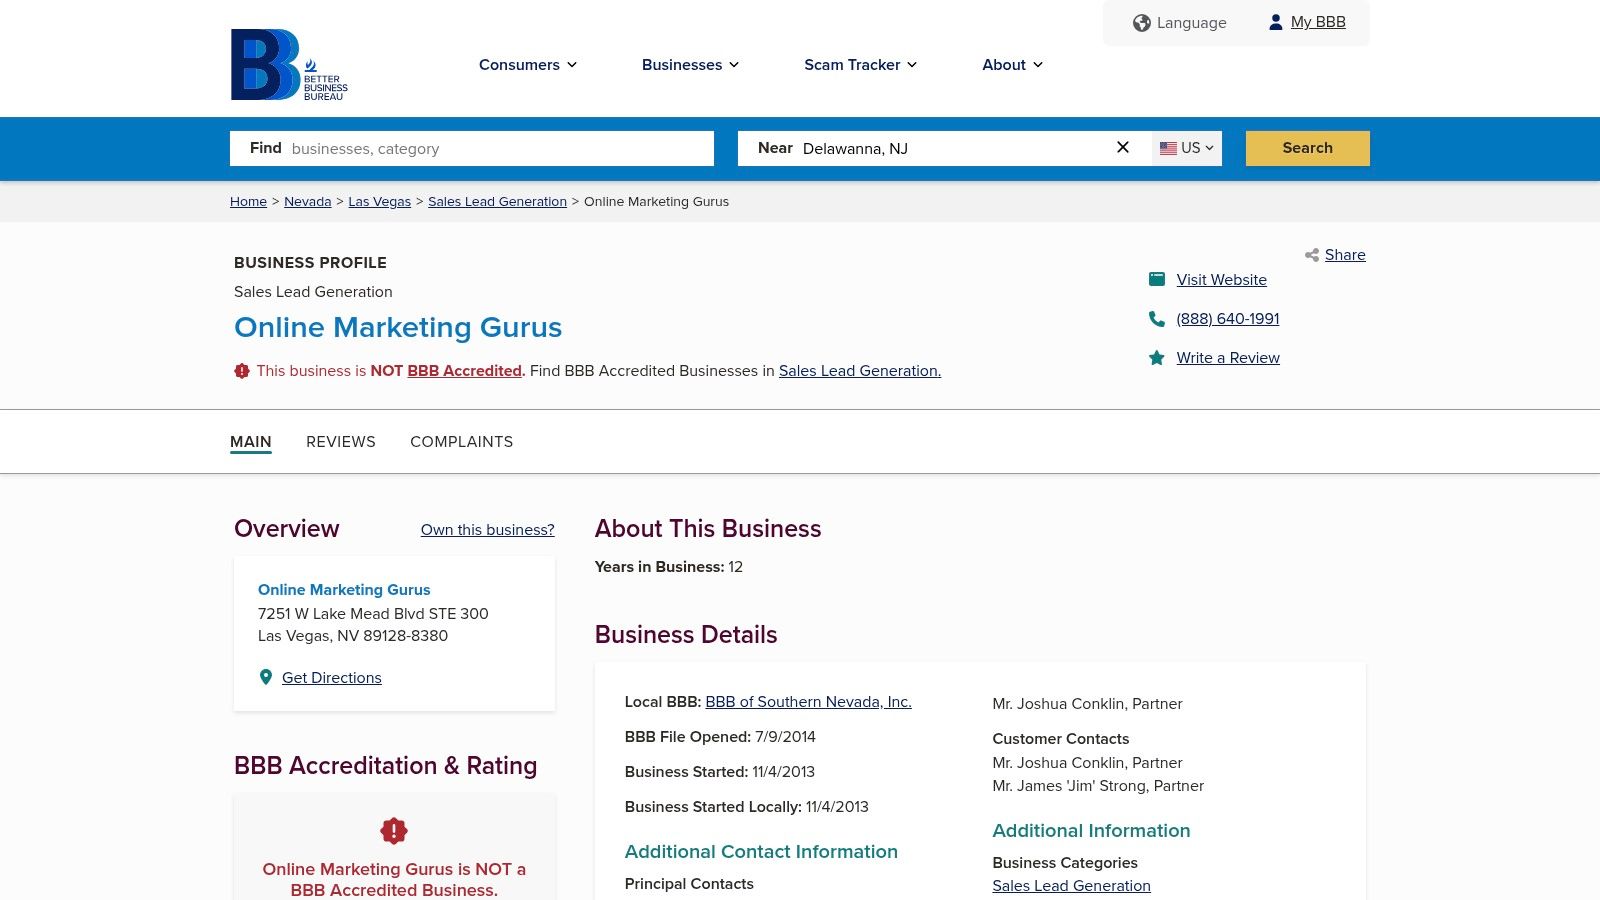Click the US flag icon
This screenshot has width=1600, height=900.
tap(1168, 148)
